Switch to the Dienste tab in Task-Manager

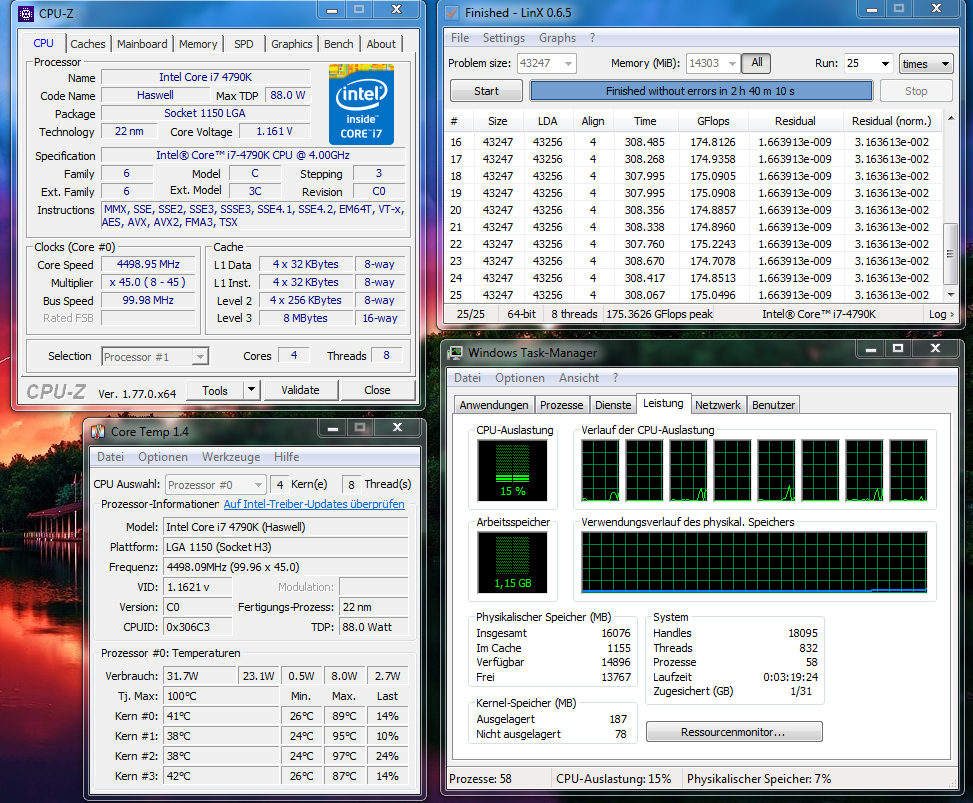[612, 405]
